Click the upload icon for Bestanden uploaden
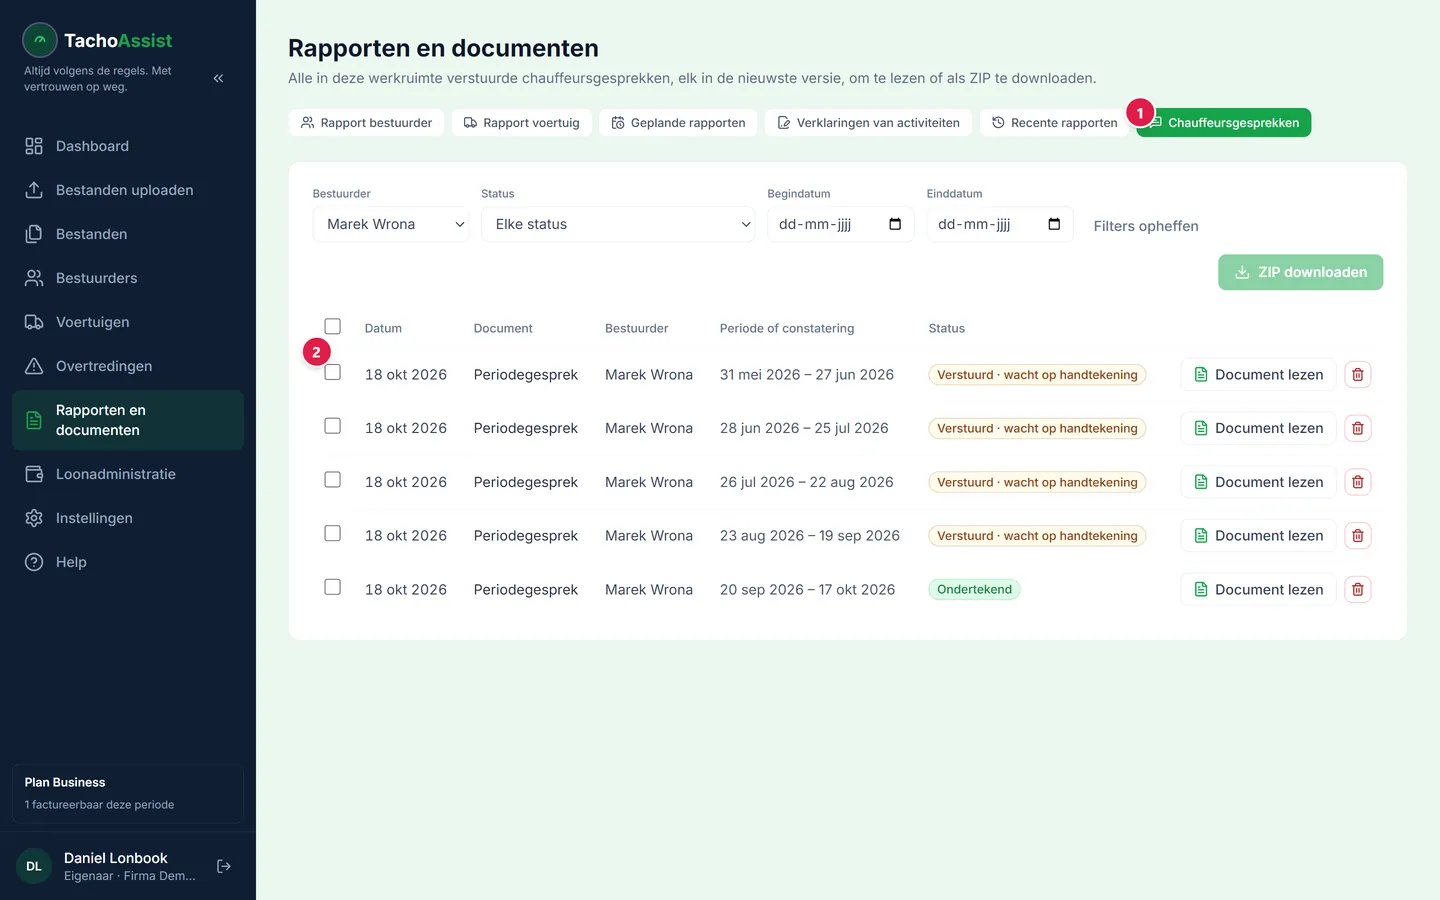The width and height of the screenshot is (1440, 900). pos(34,190)
